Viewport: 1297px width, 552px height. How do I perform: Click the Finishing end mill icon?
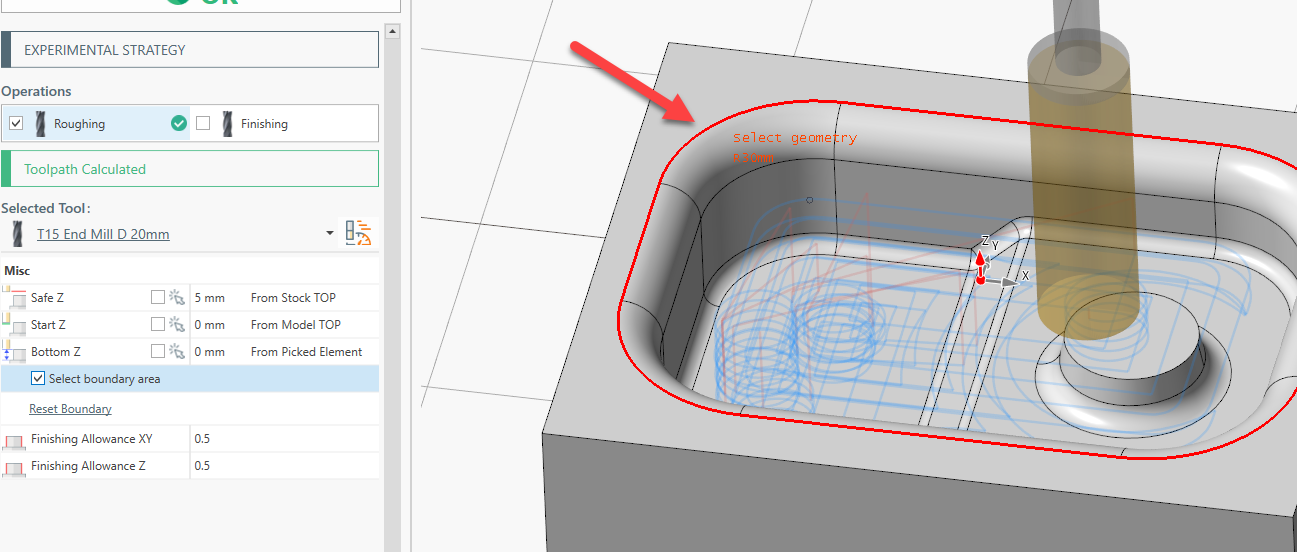(227, 124)
